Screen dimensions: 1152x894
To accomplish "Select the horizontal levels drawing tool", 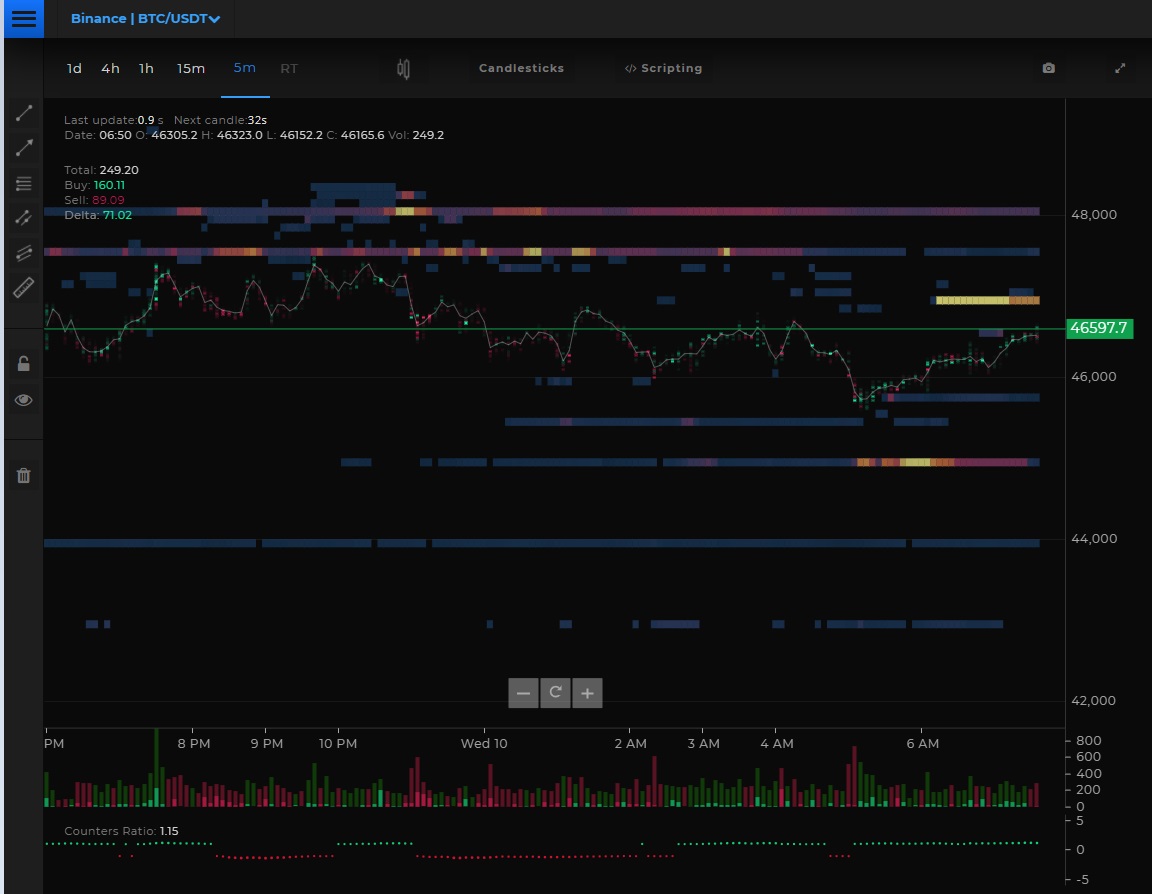I will (24, 183).
